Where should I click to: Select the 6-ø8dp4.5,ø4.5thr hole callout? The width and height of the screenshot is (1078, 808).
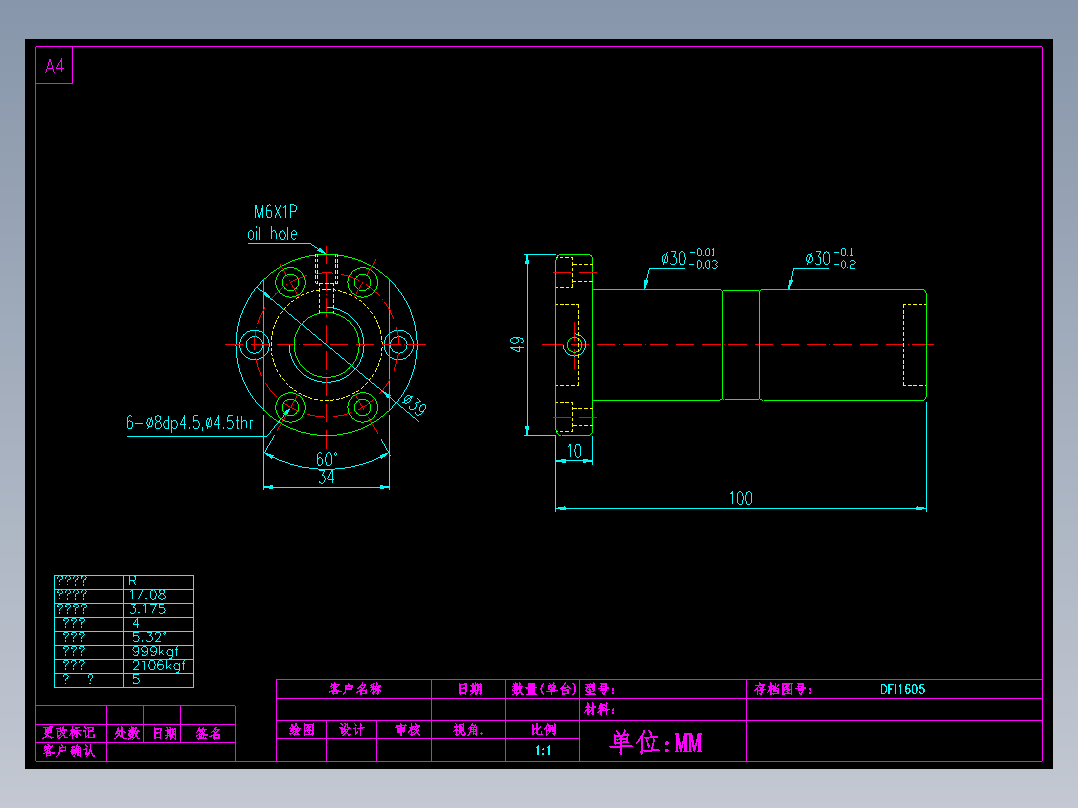click(x=190, y=423)
